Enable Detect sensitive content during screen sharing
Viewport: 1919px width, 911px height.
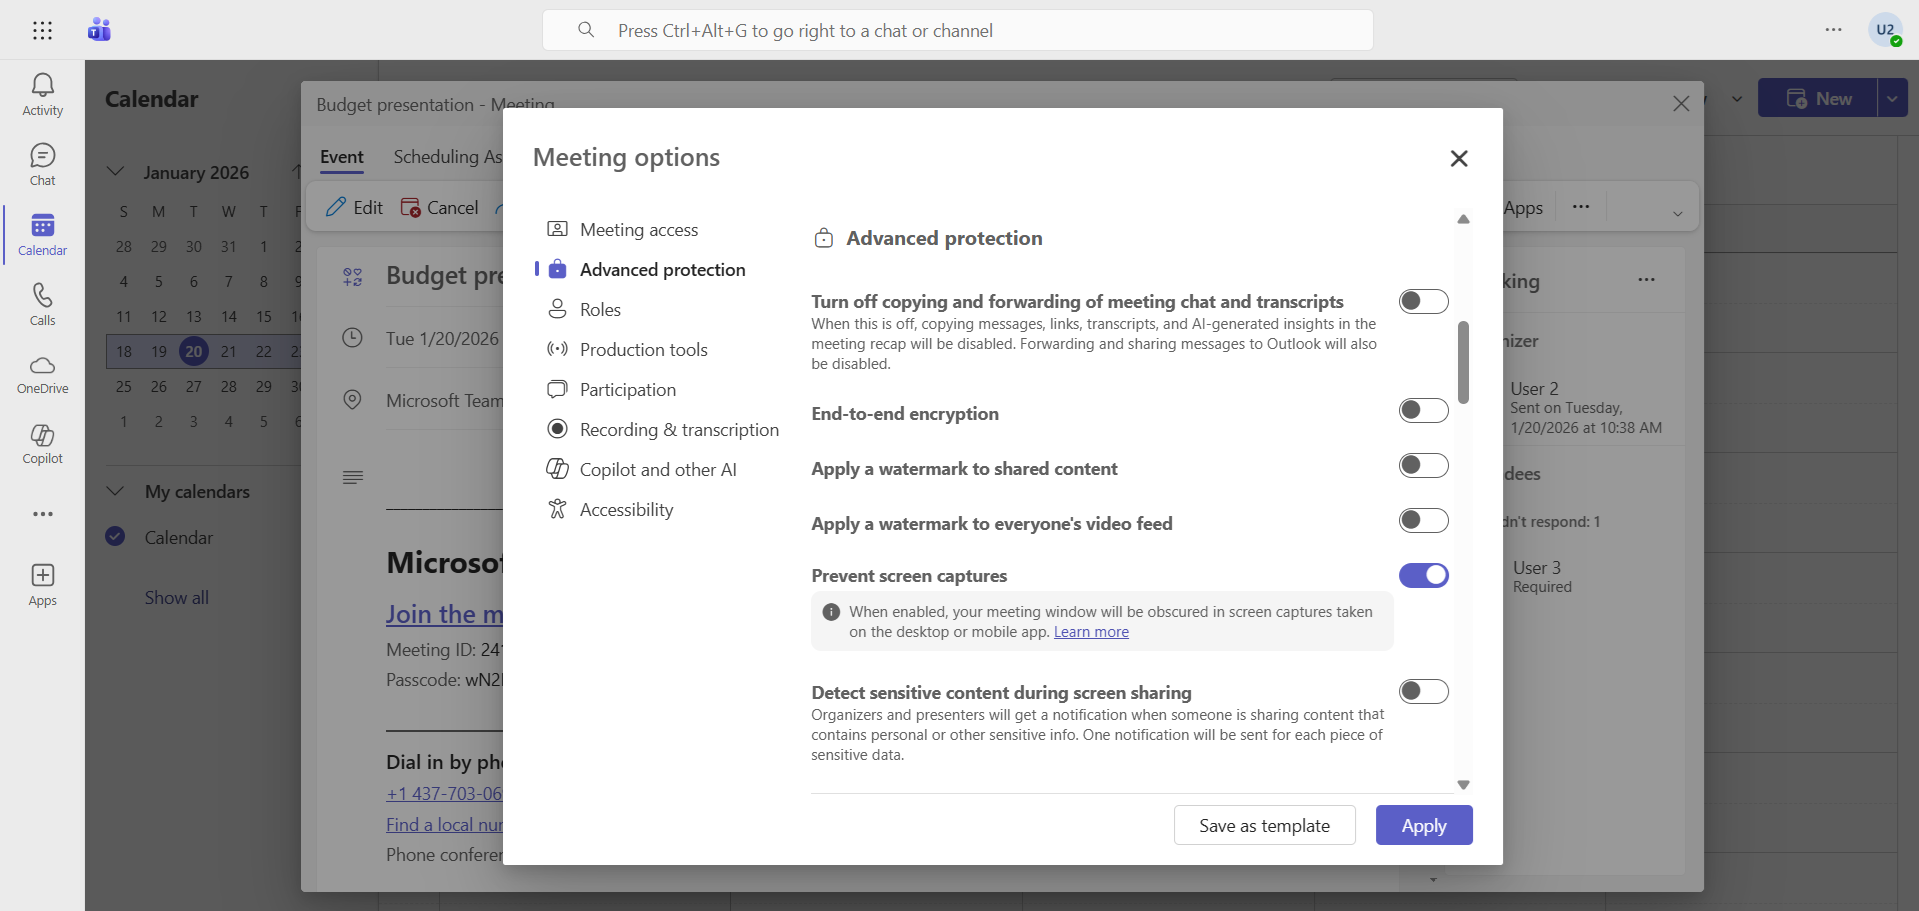1423,692
